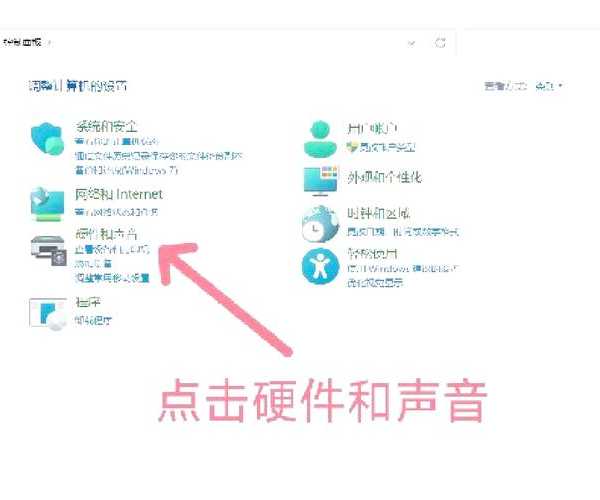This screenshot has width=600, height=500.
Task: Expand the address bar history dropdown chevron
Action: (412, 43)
